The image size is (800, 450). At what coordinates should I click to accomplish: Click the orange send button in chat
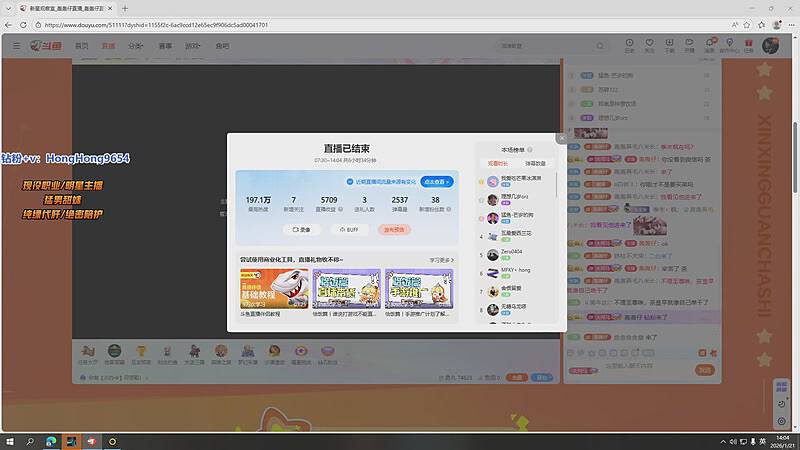coord(705,370)
